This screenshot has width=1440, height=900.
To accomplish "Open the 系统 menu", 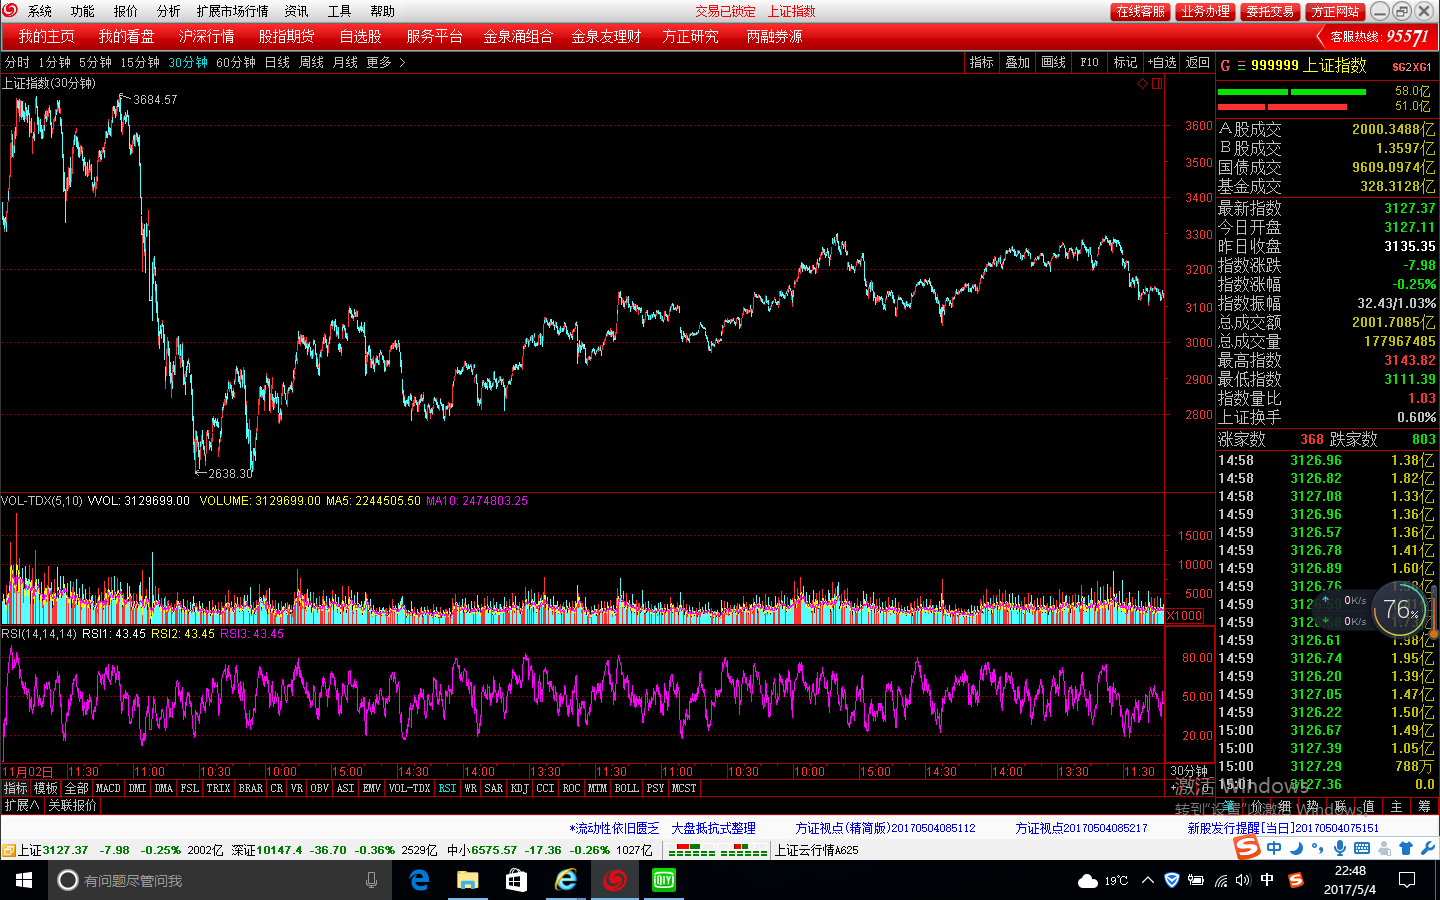I will pyautogui.click(x=40, y=11).
